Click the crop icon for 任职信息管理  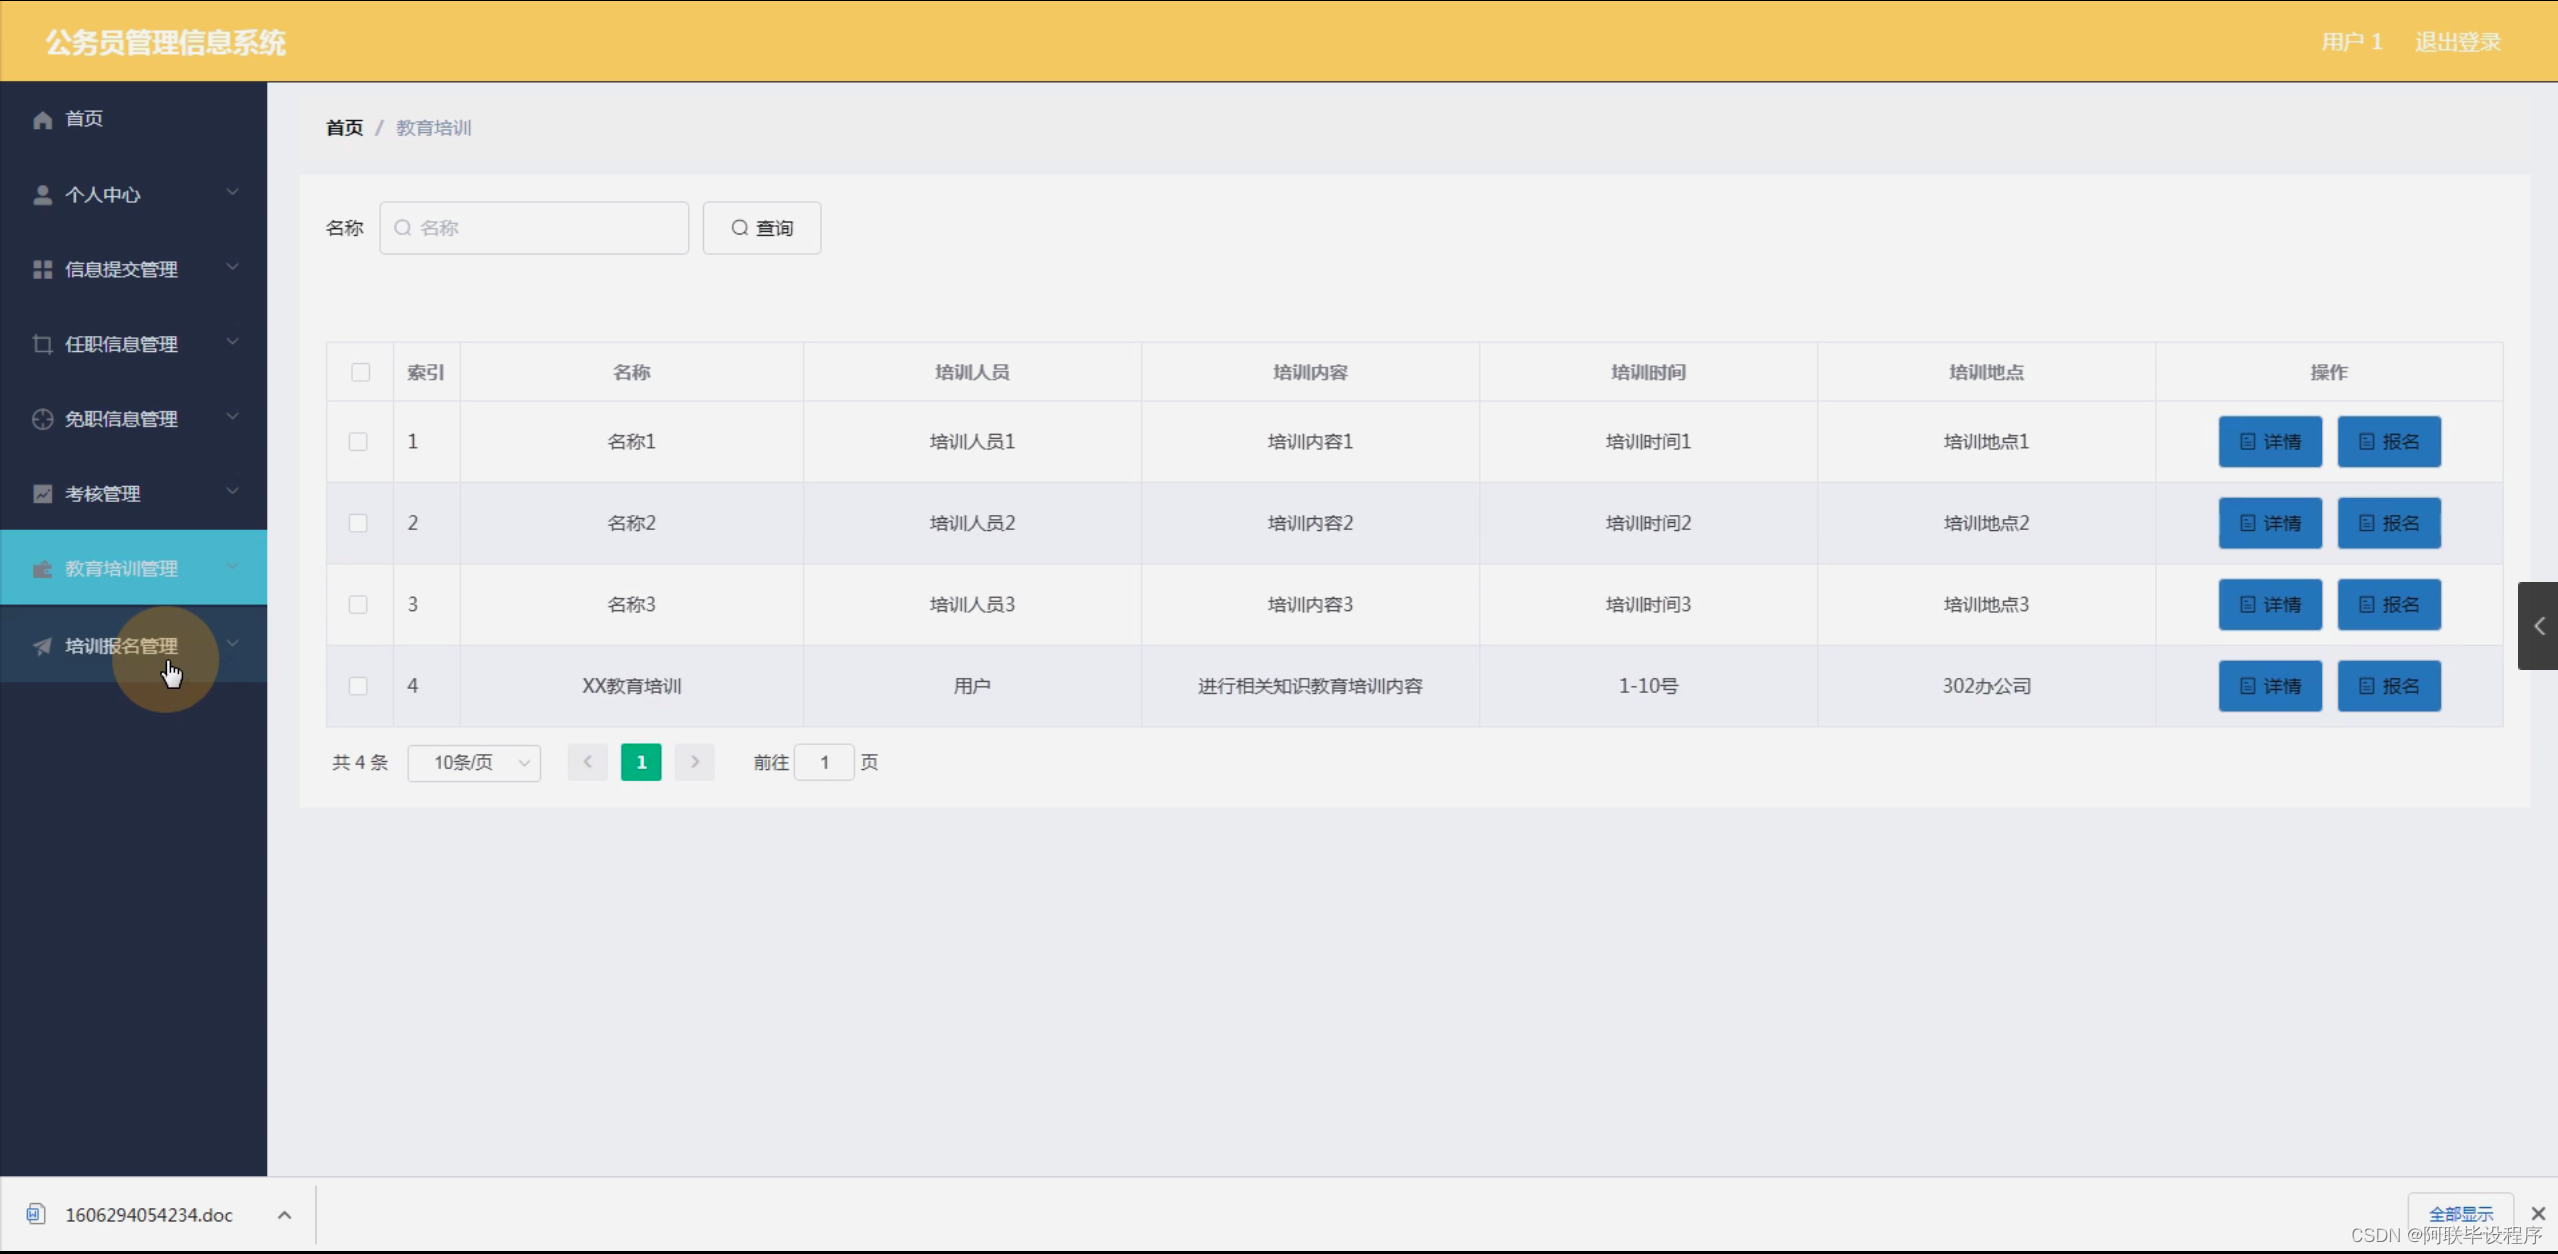[42, 344]
